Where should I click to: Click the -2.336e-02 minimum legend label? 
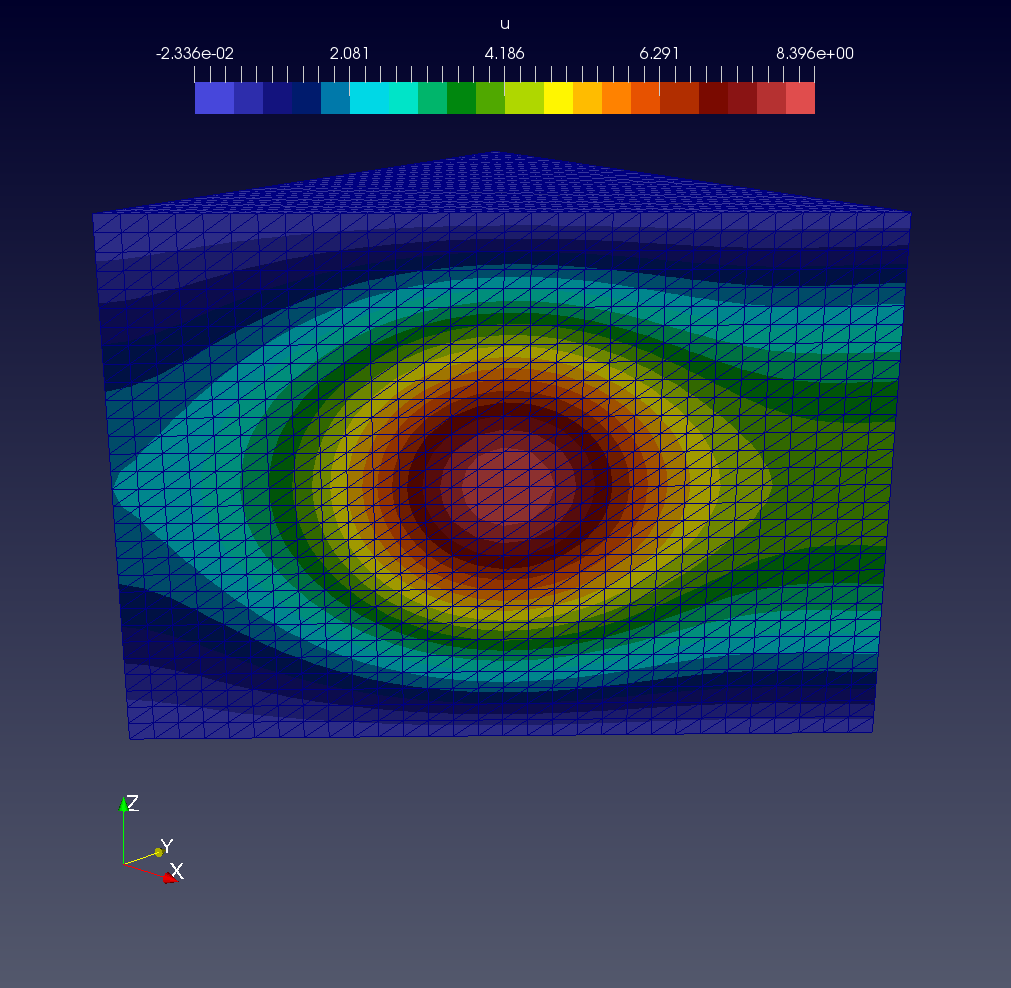tap(195, 54)
